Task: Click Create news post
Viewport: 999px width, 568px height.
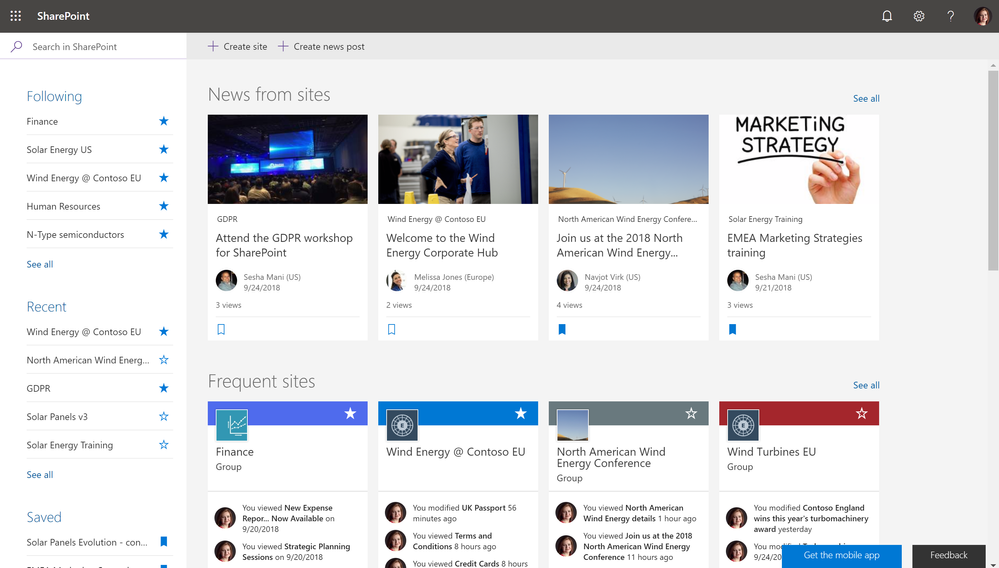Action: (321, 46)
